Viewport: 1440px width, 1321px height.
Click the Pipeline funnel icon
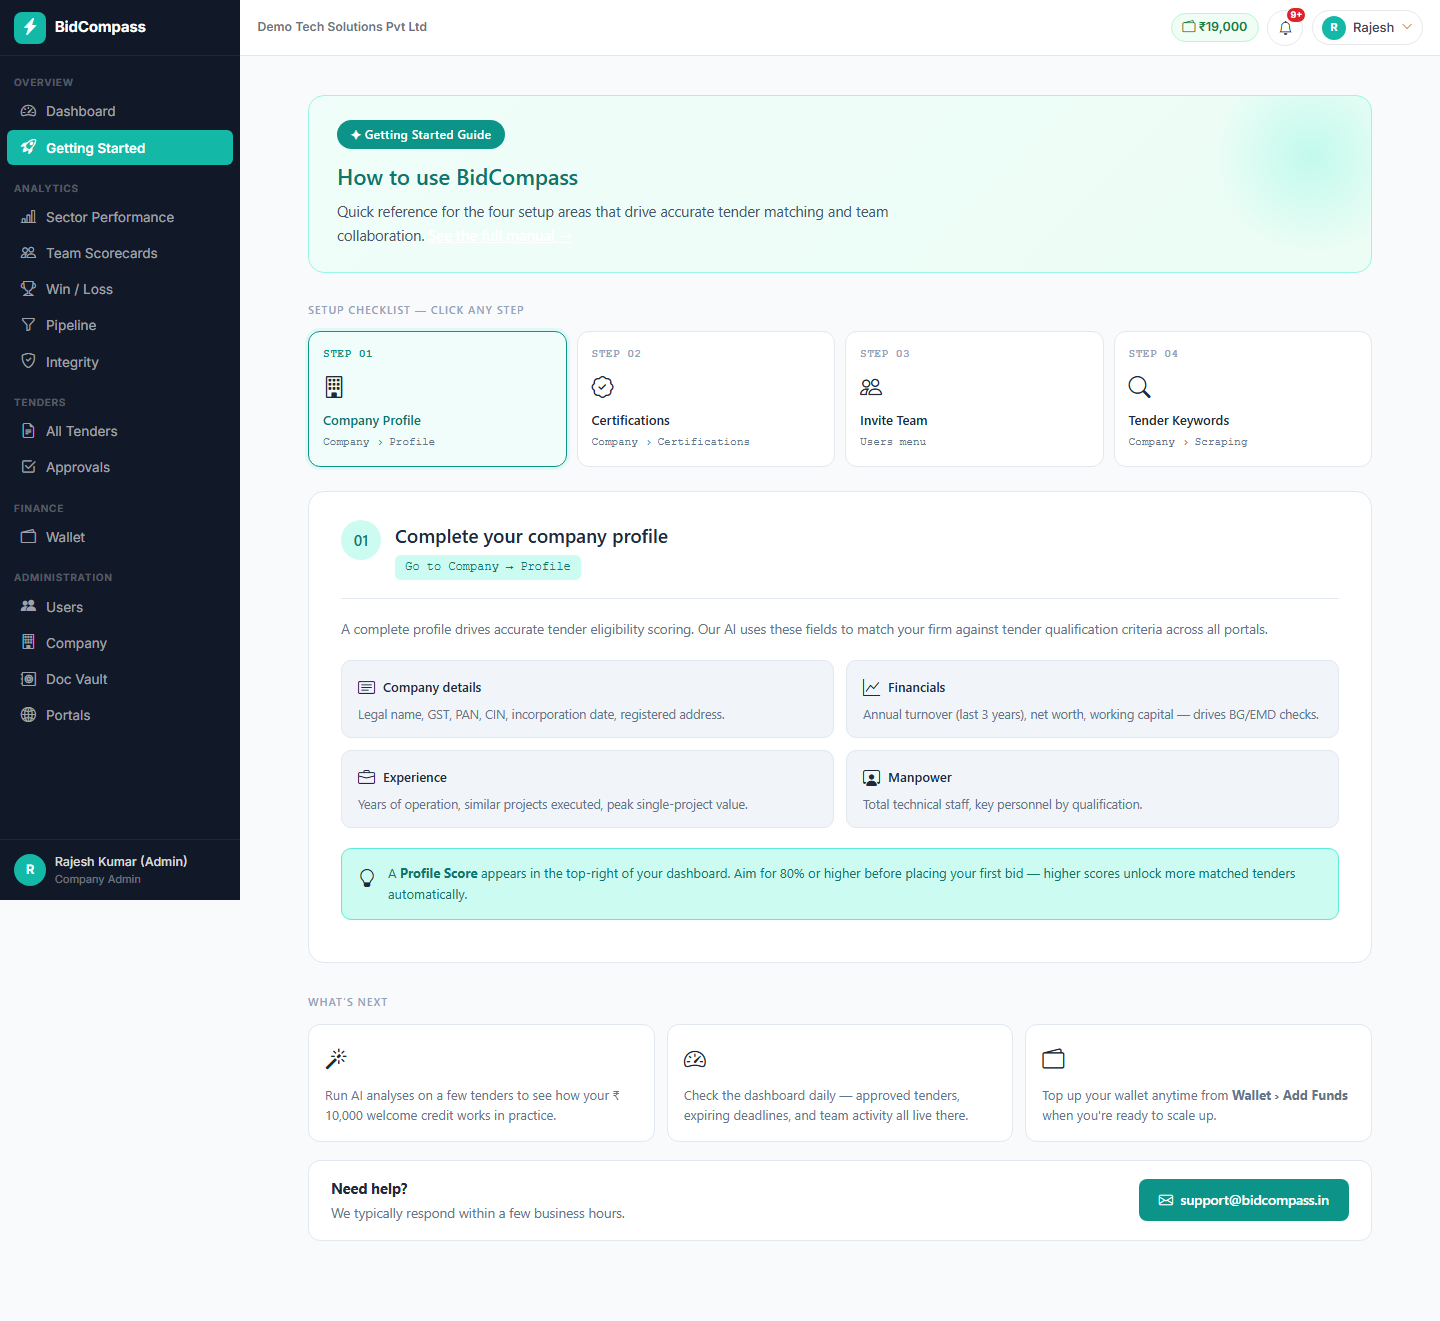(28, 325)
